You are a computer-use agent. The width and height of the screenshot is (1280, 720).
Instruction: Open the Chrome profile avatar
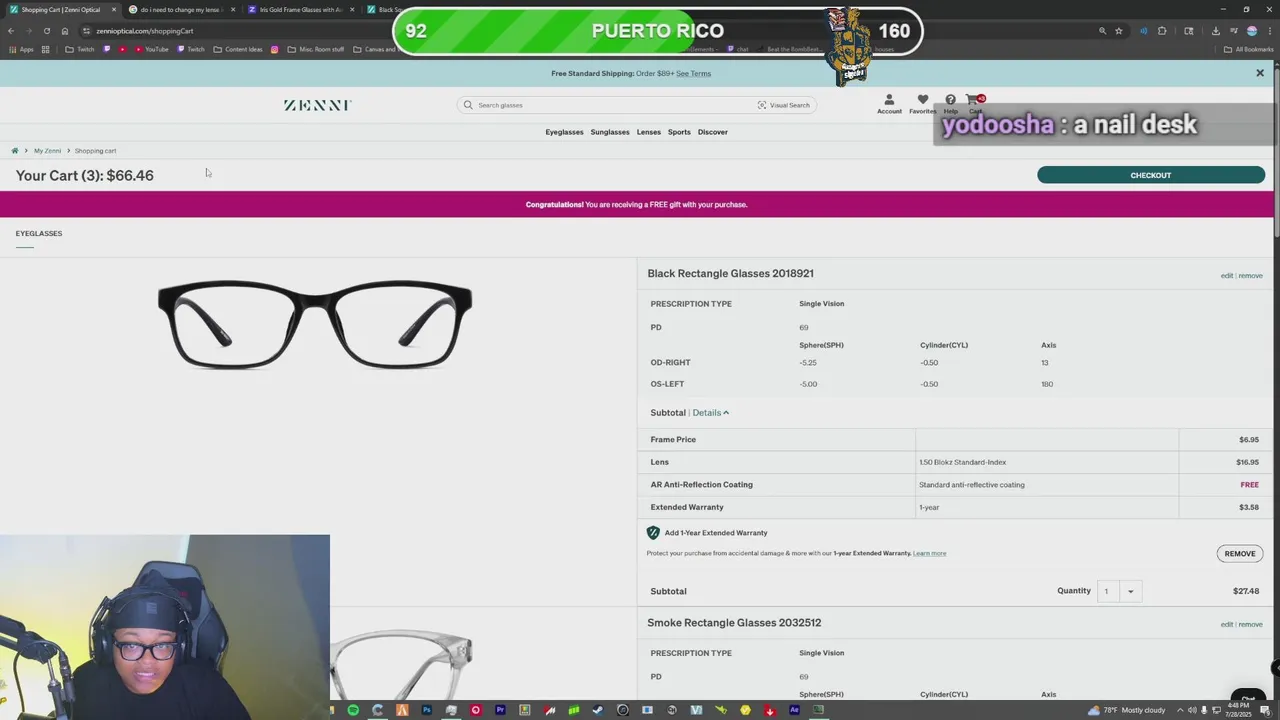pos(1251,31)
